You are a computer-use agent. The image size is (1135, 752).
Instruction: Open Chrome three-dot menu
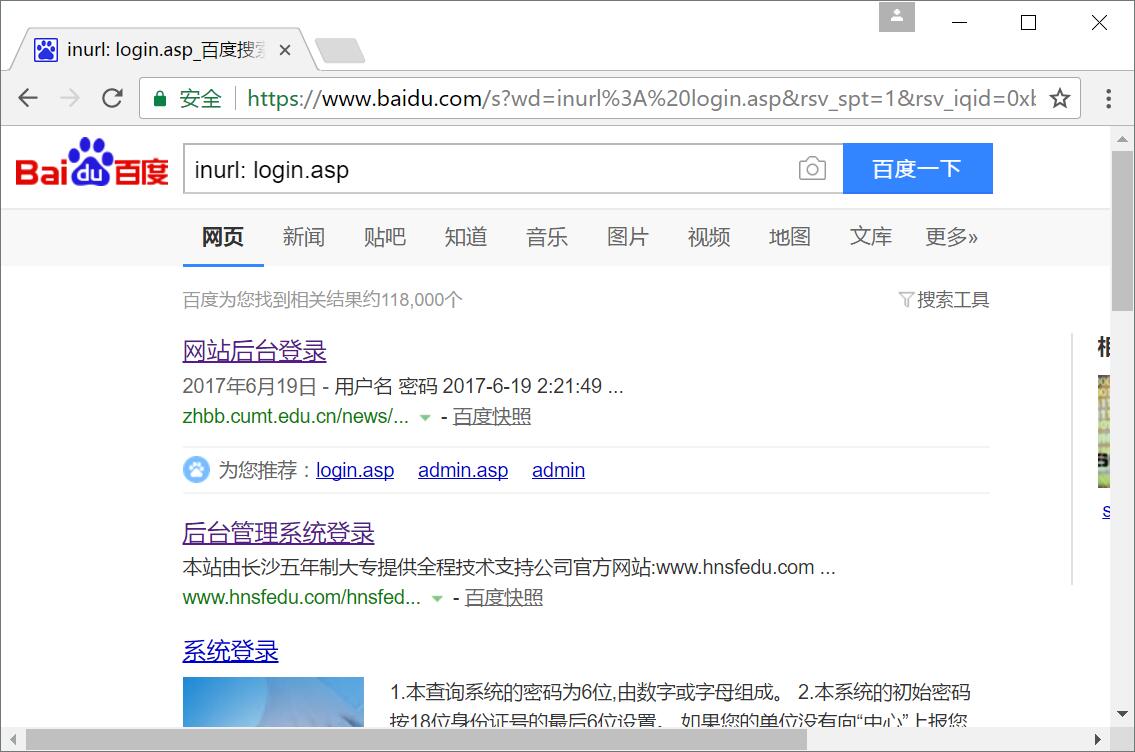coord(1108,98)
